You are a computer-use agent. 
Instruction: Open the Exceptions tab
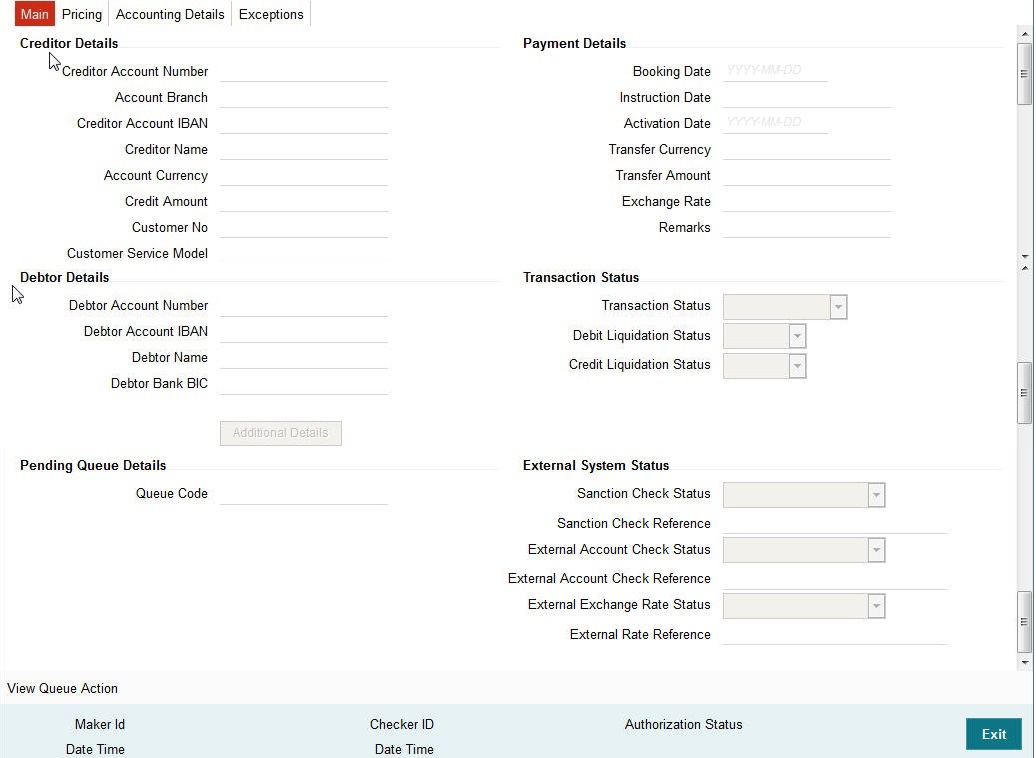click(271, 14)
